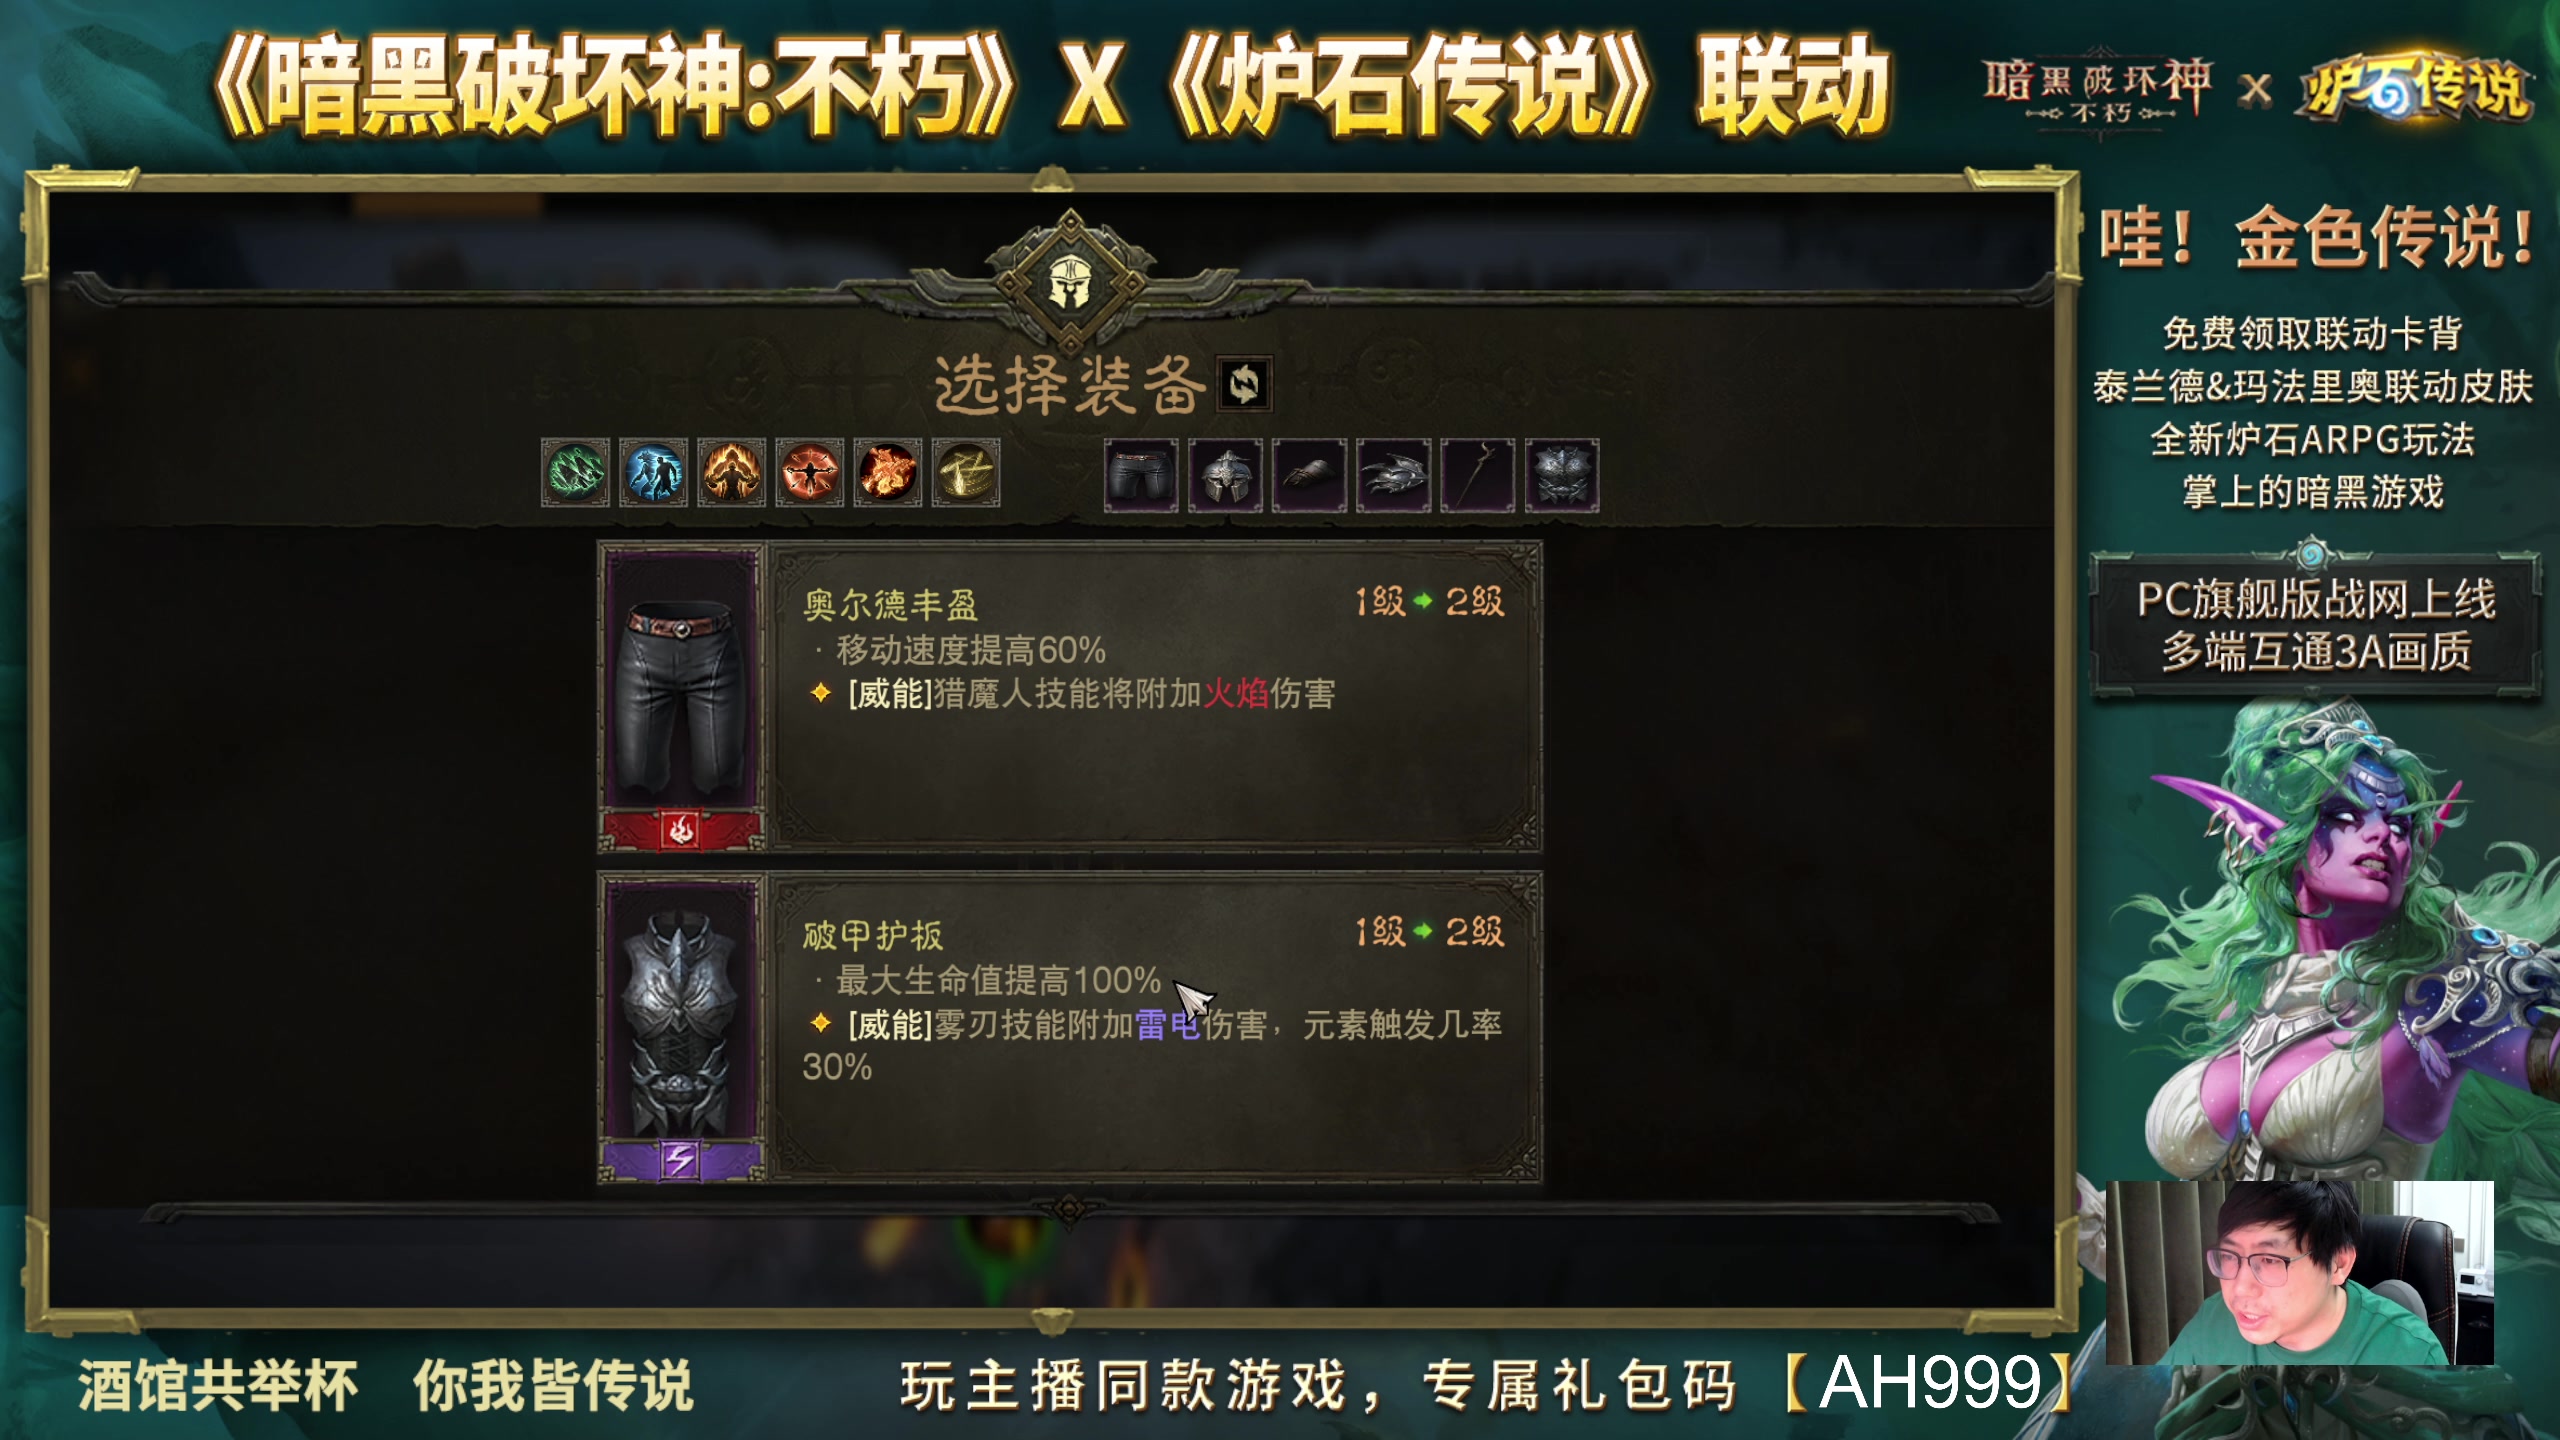The width and height of the screenshot is (2560, 1440).
Task: Click the helmet equipment slot icon
Action: [x=1225, y=475]
